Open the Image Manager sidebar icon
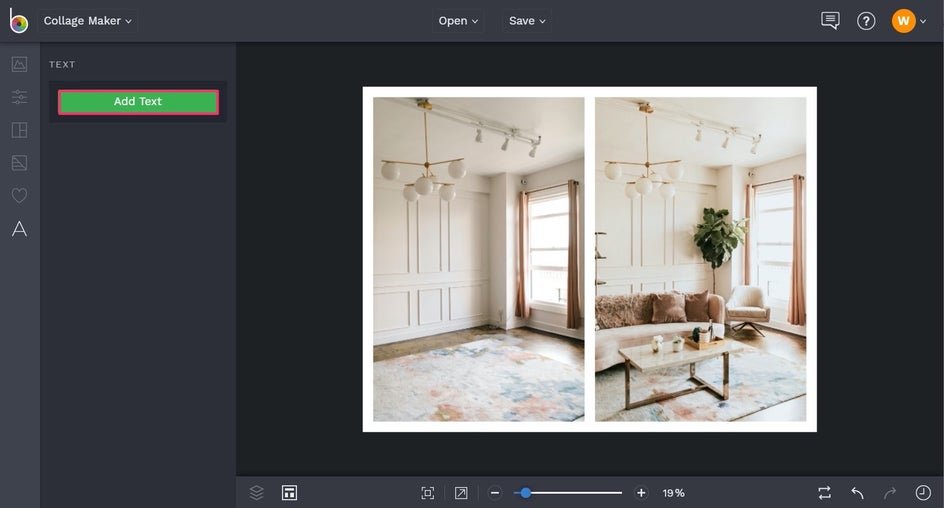This screenshot has width=944, height=508. (19, 64)
